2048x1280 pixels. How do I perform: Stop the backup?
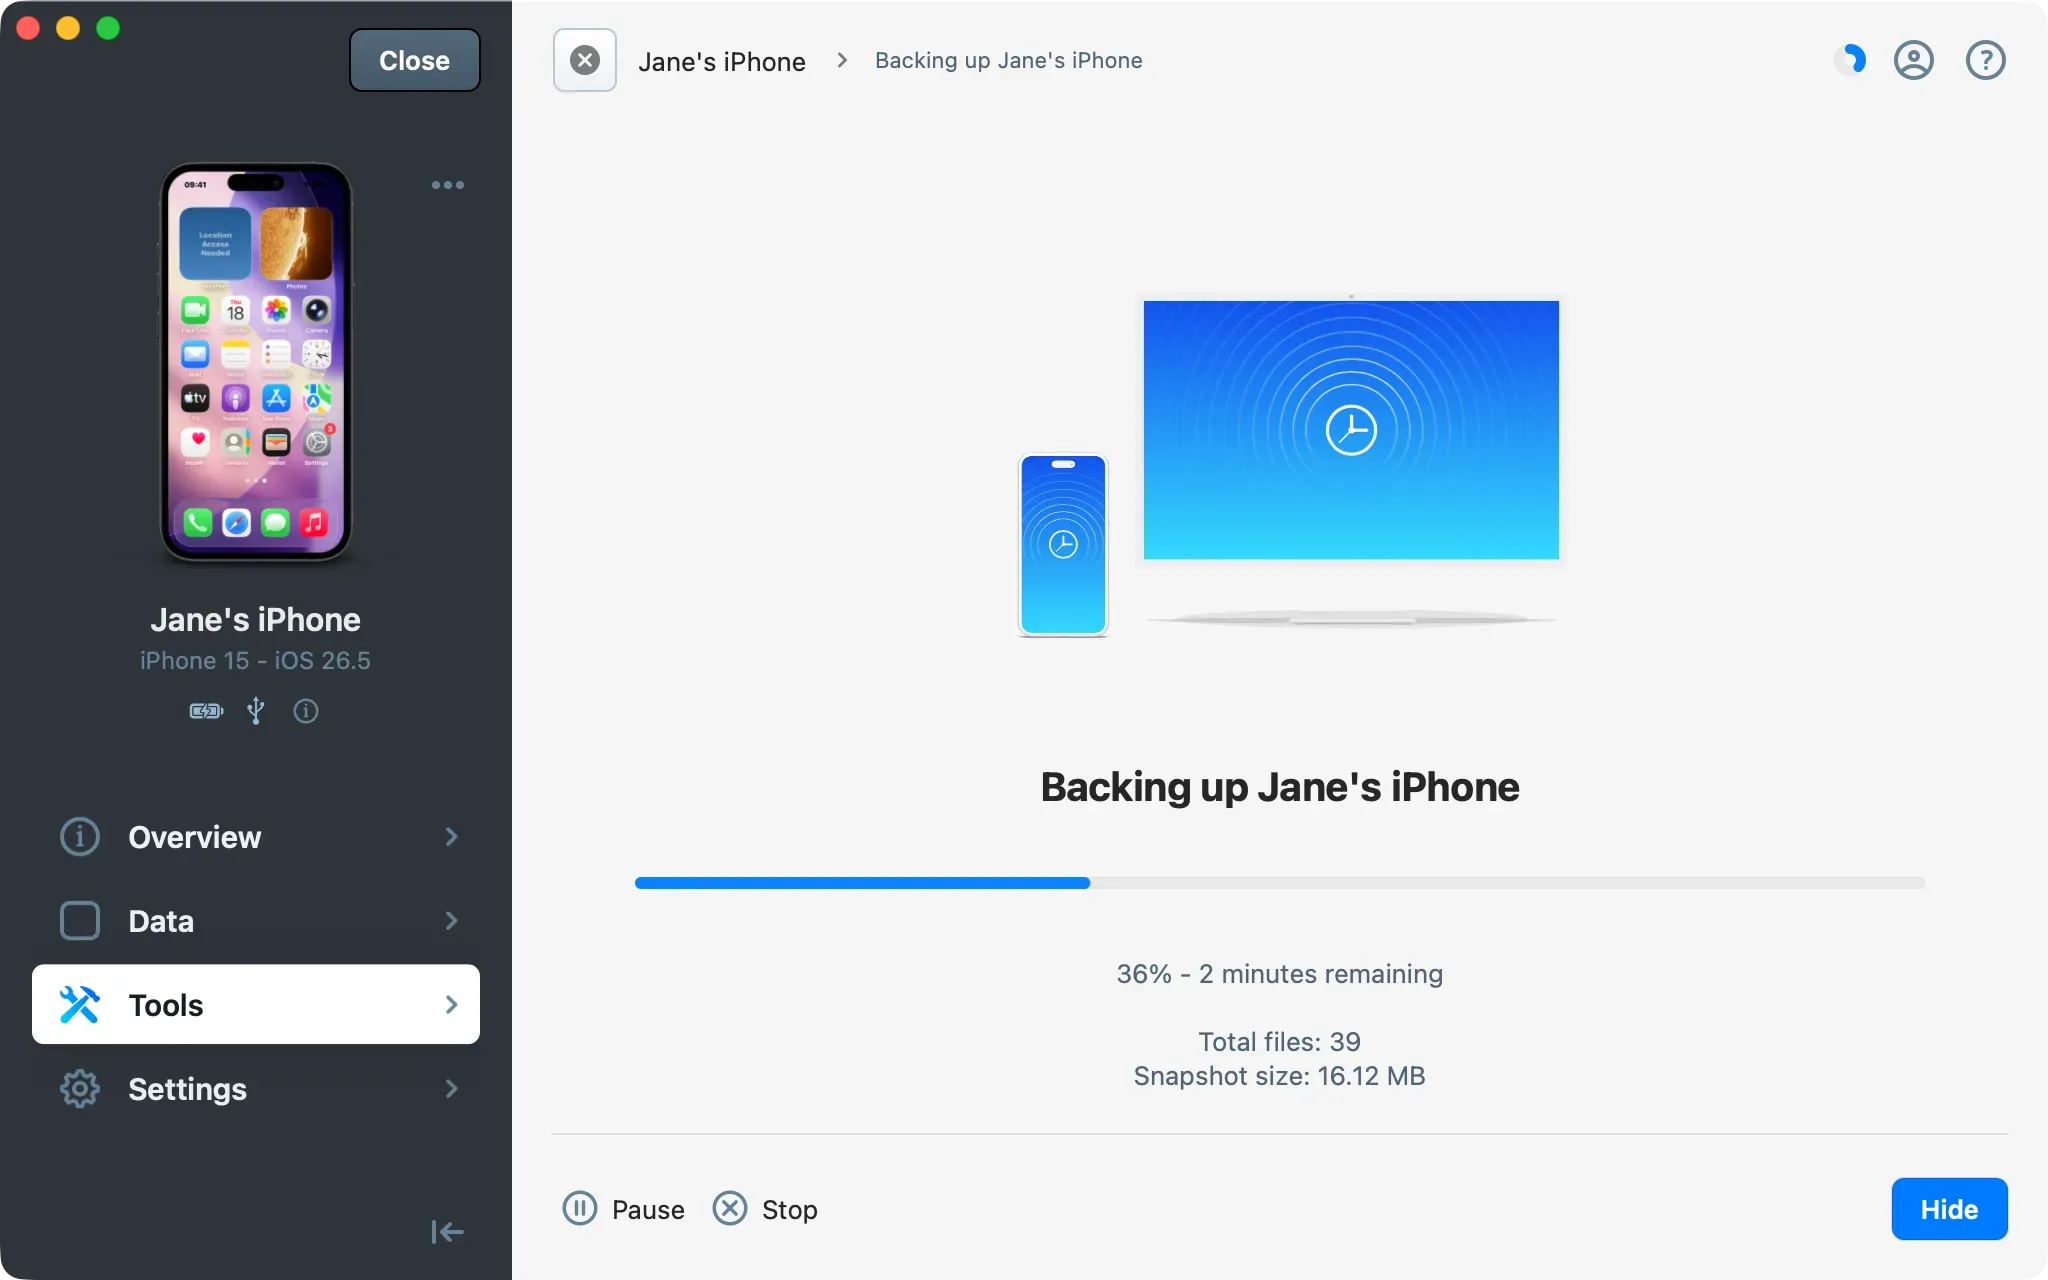(765, 1209)
